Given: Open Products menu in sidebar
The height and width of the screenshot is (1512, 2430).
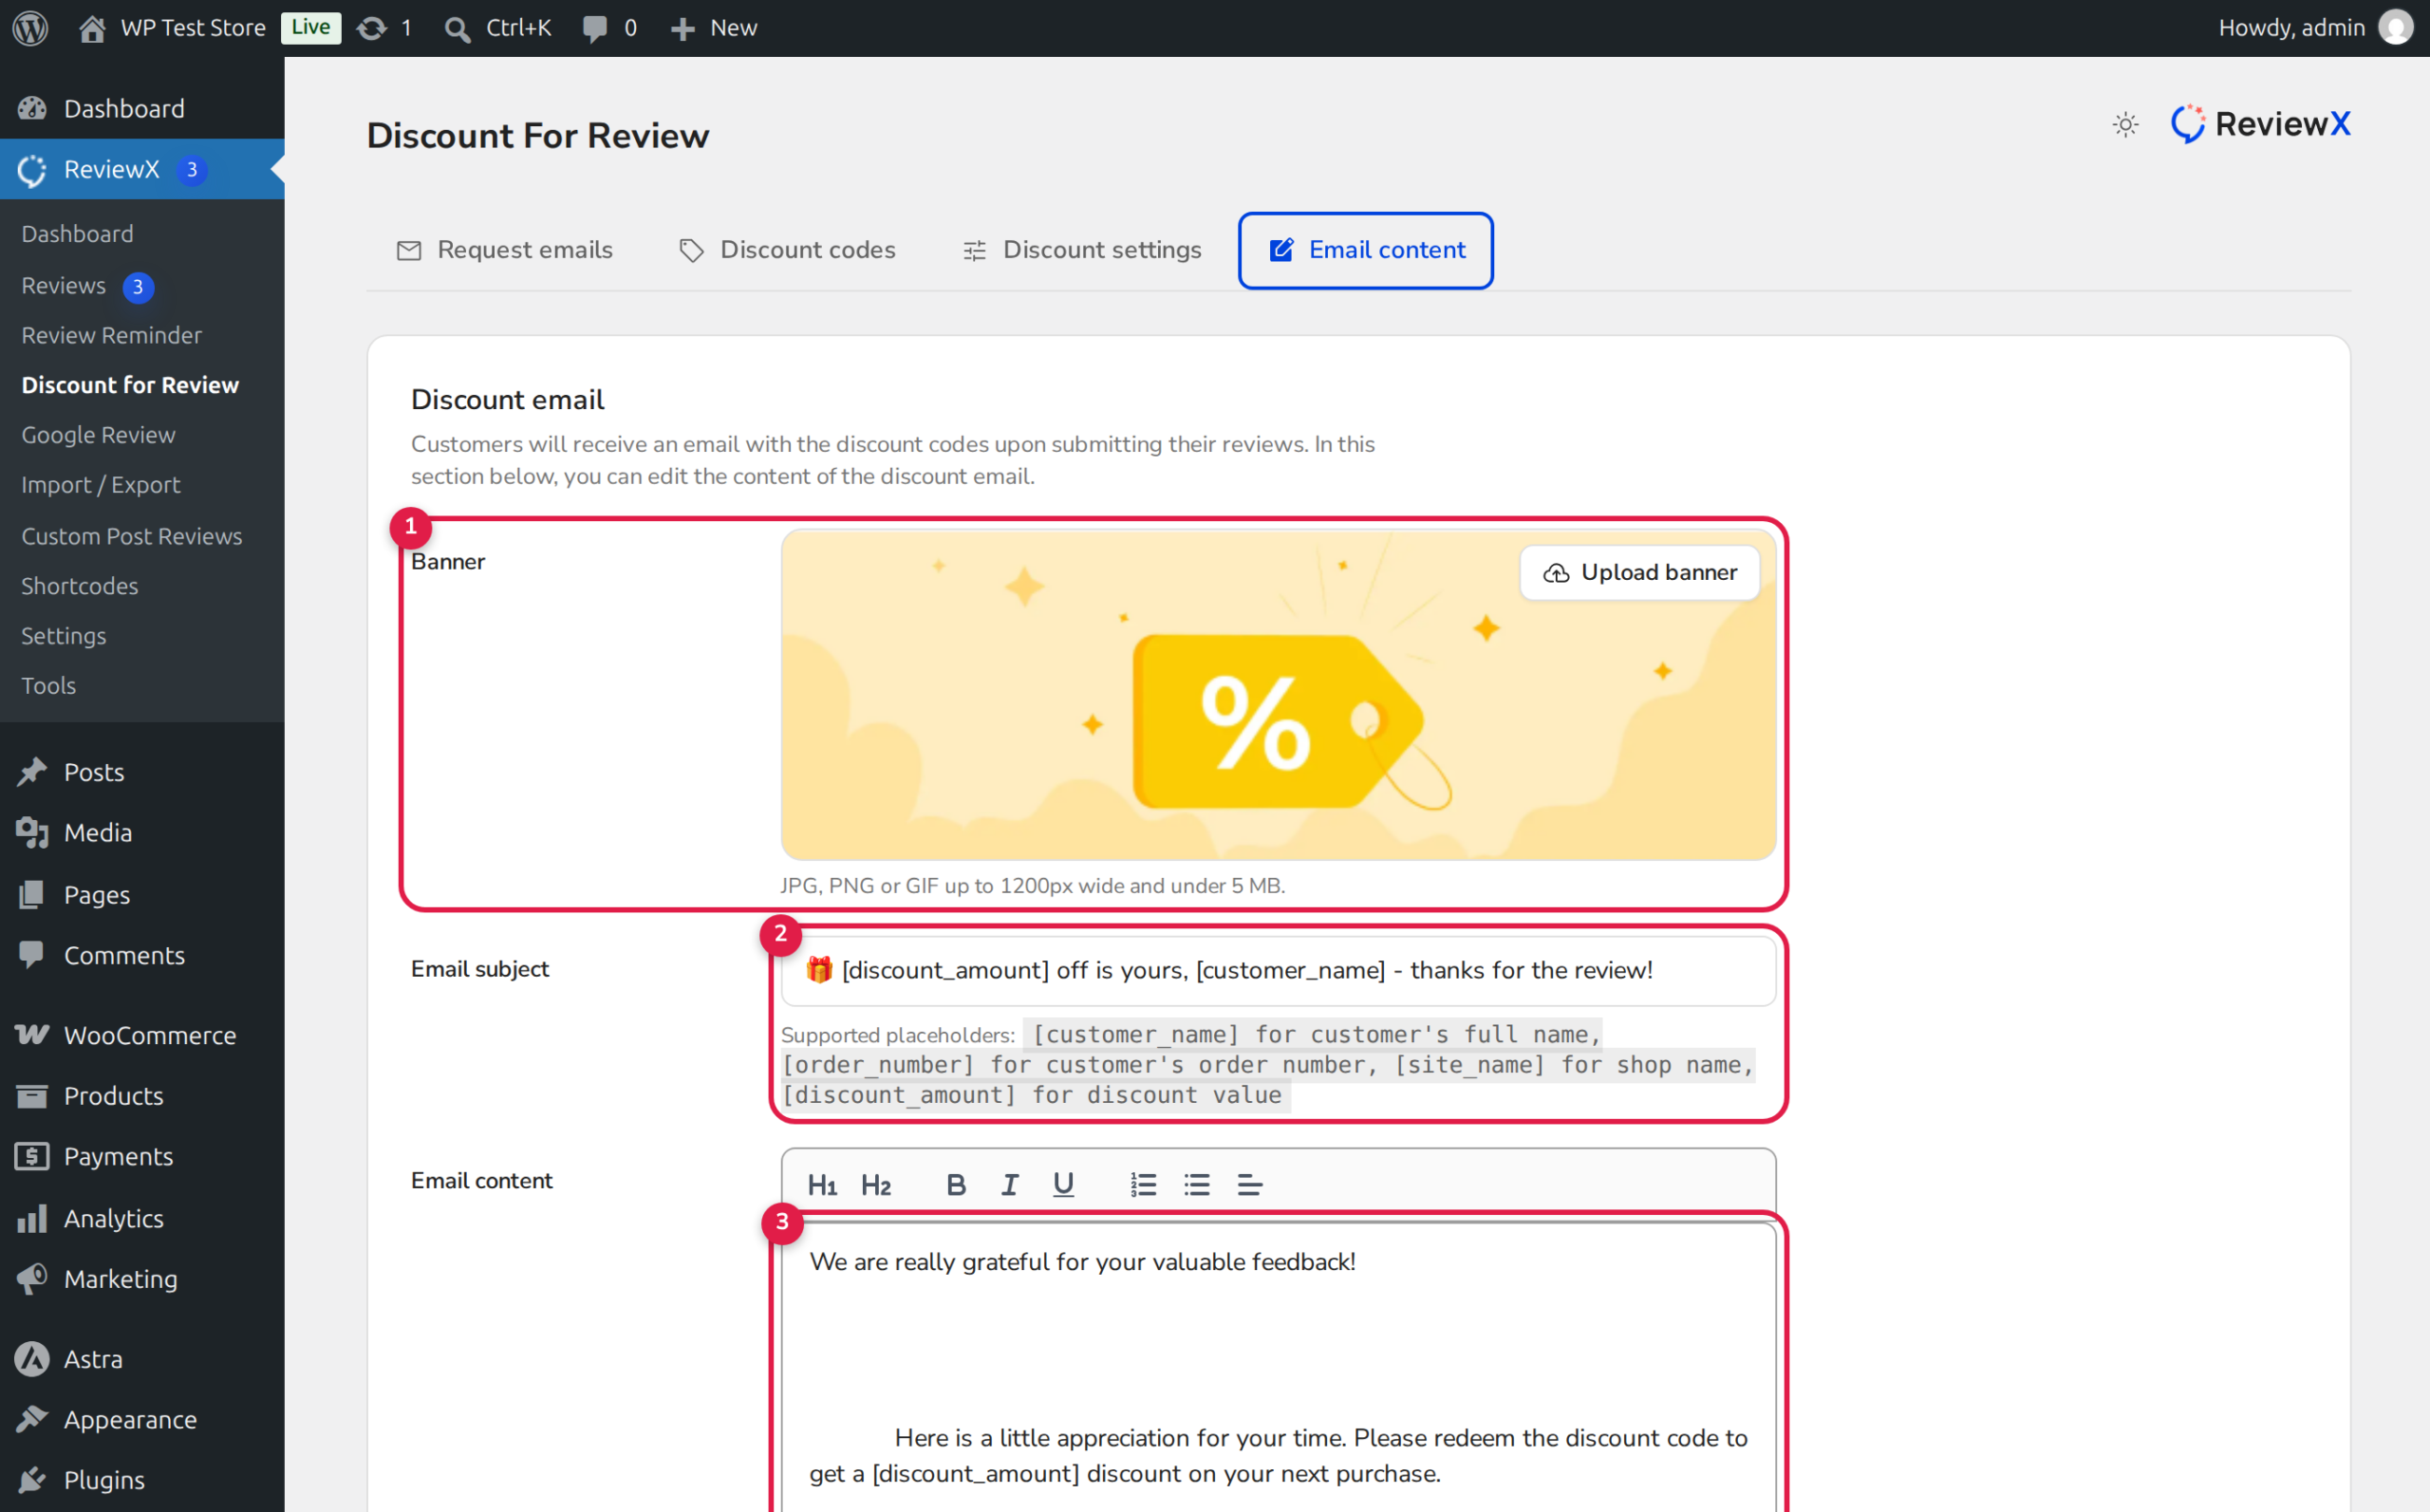Looking at the screenshot, I should 142,1096.
